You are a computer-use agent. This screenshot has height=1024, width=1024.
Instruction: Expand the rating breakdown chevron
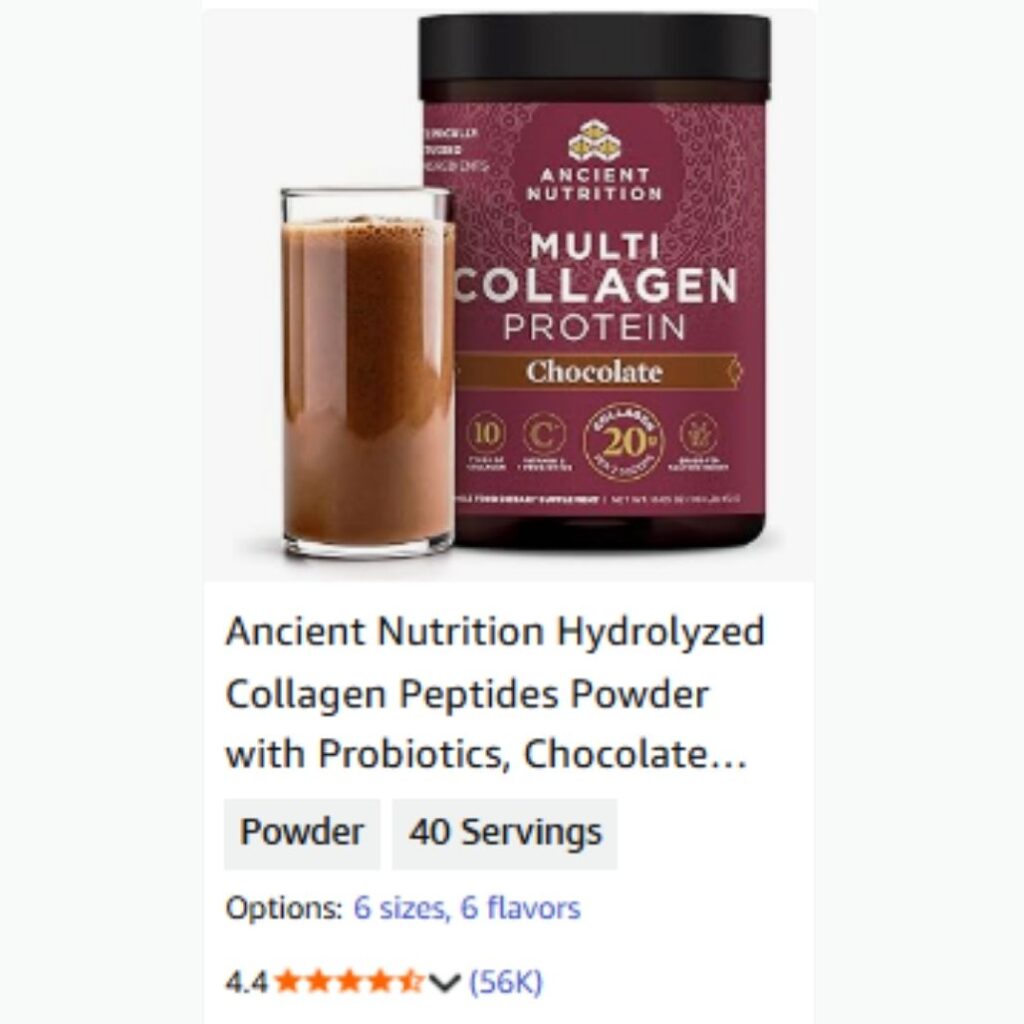445,982
